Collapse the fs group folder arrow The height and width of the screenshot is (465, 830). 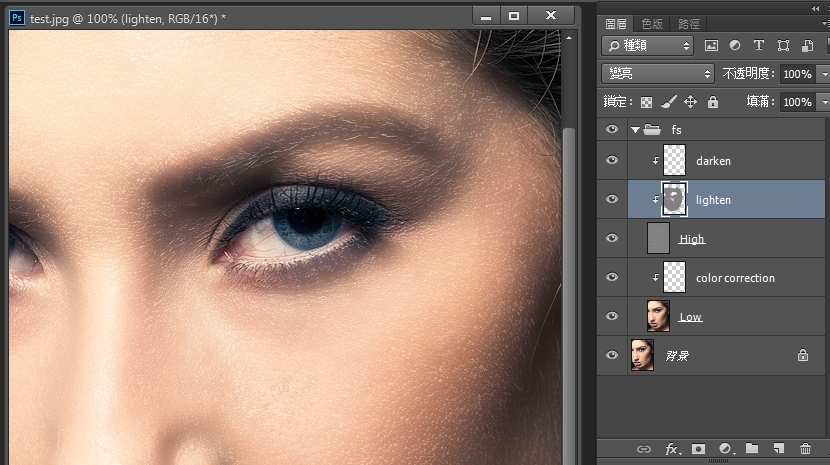[x=635, y=130]
